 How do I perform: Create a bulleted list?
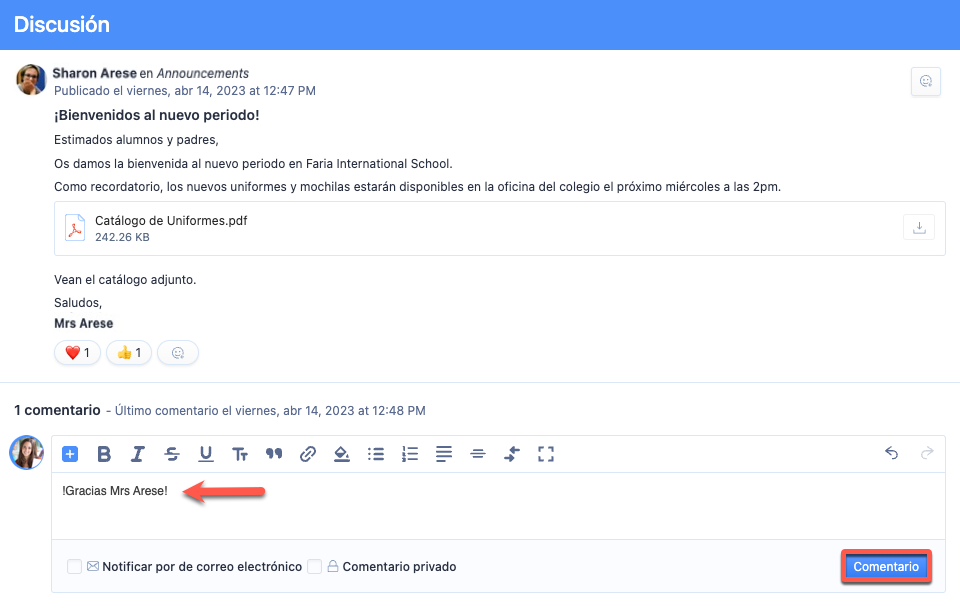click(x=376, y=454)
